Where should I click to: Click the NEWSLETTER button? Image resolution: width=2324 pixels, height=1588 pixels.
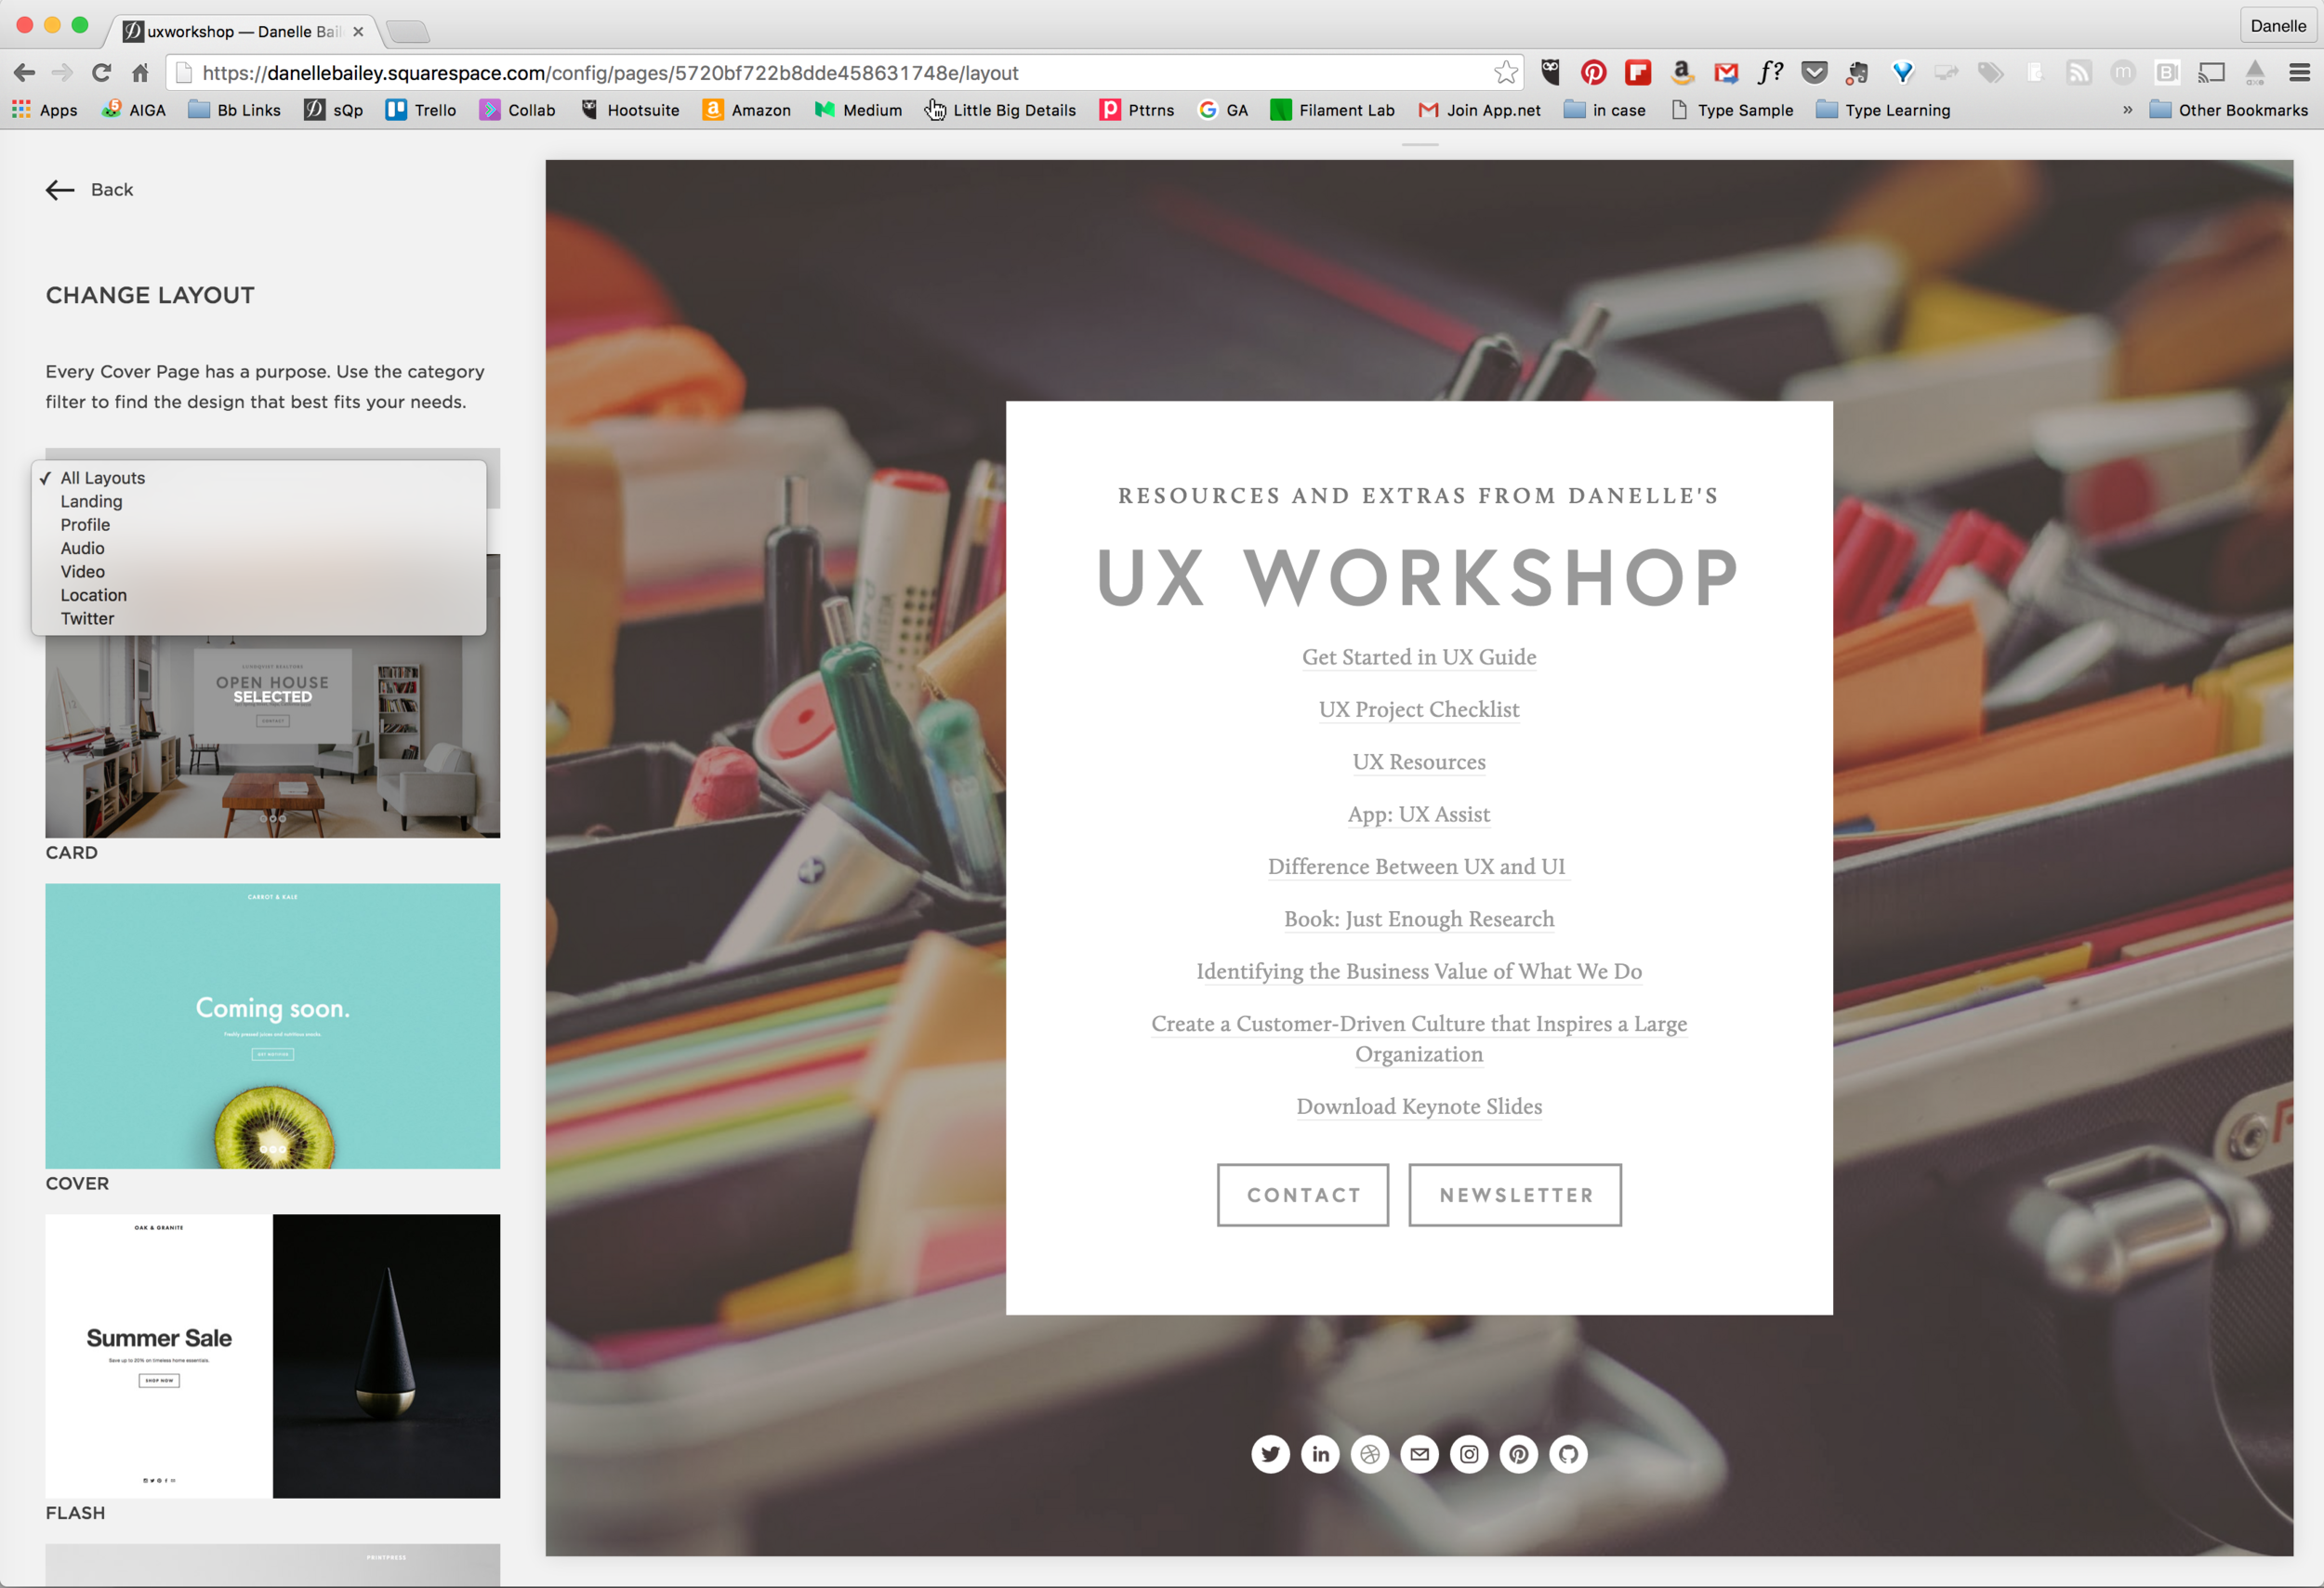point(1515,1195)
